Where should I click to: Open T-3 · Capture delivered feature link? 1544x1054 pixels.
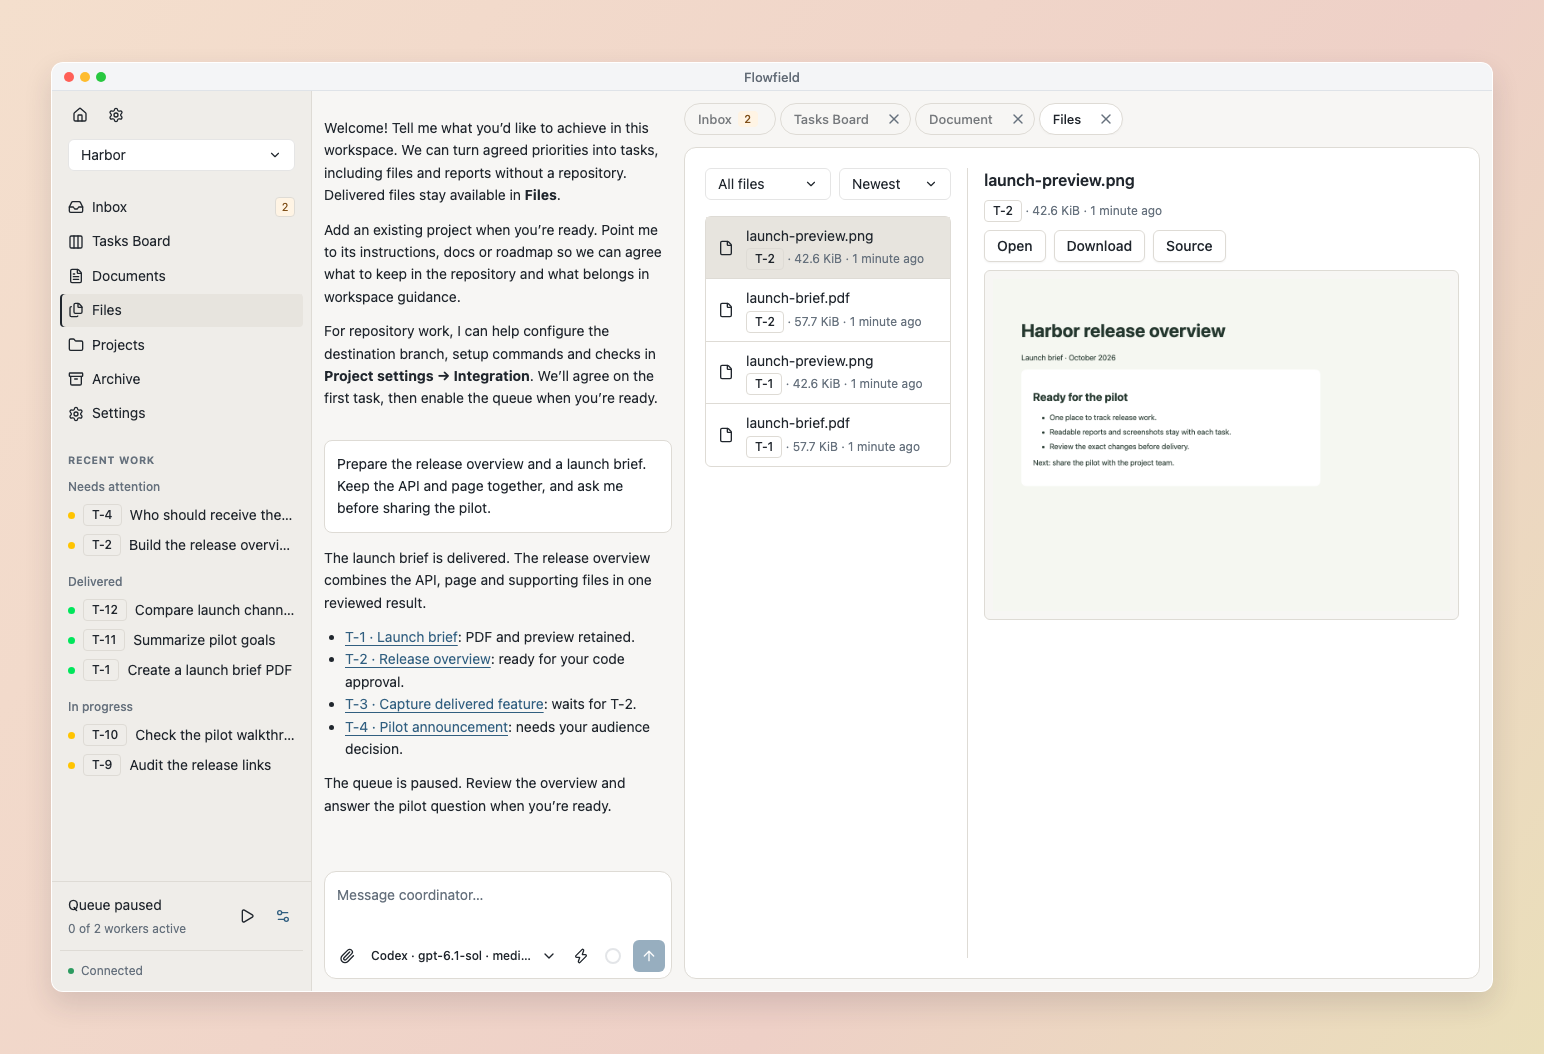click(444, 704)
